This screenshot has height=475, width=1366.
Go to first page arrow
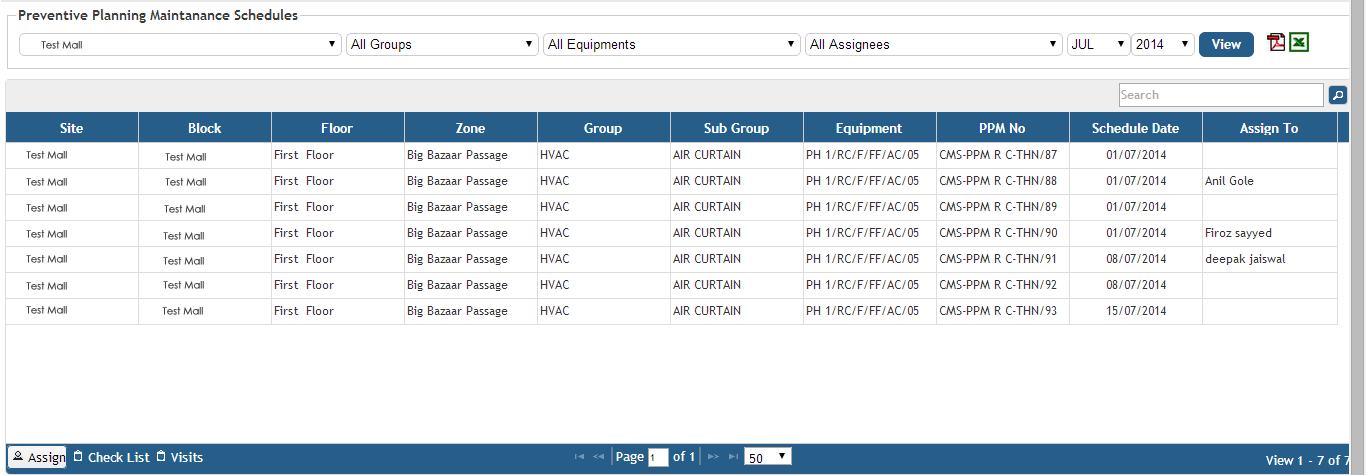coord(579,457)
